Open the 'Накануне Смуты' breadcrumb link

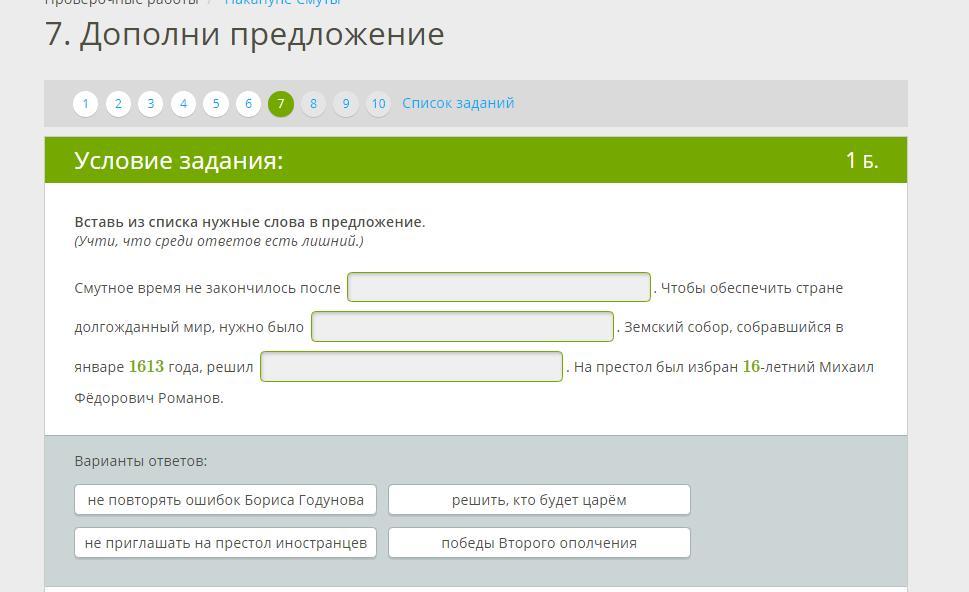[283, 3]
